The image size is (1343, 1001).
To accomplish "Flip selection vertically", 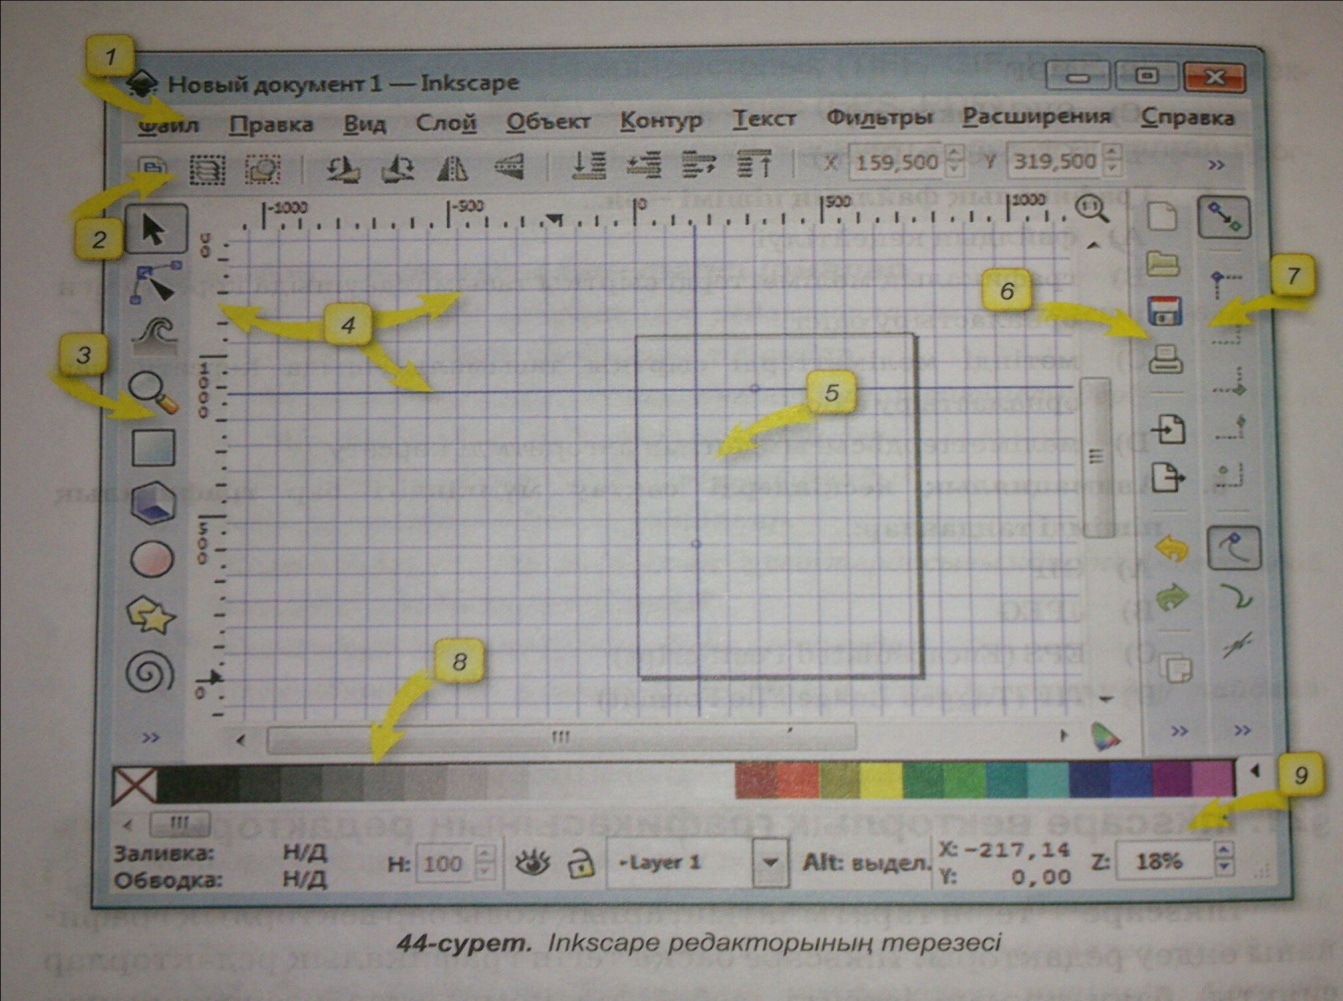I will point(509,166).
